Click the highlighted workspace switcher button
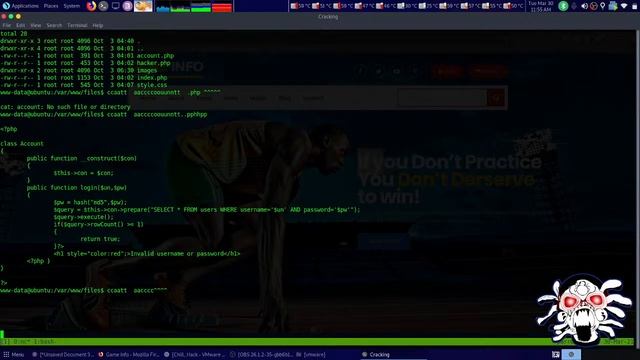The height and width of the screenshot is (360, 640). point(571,355)
